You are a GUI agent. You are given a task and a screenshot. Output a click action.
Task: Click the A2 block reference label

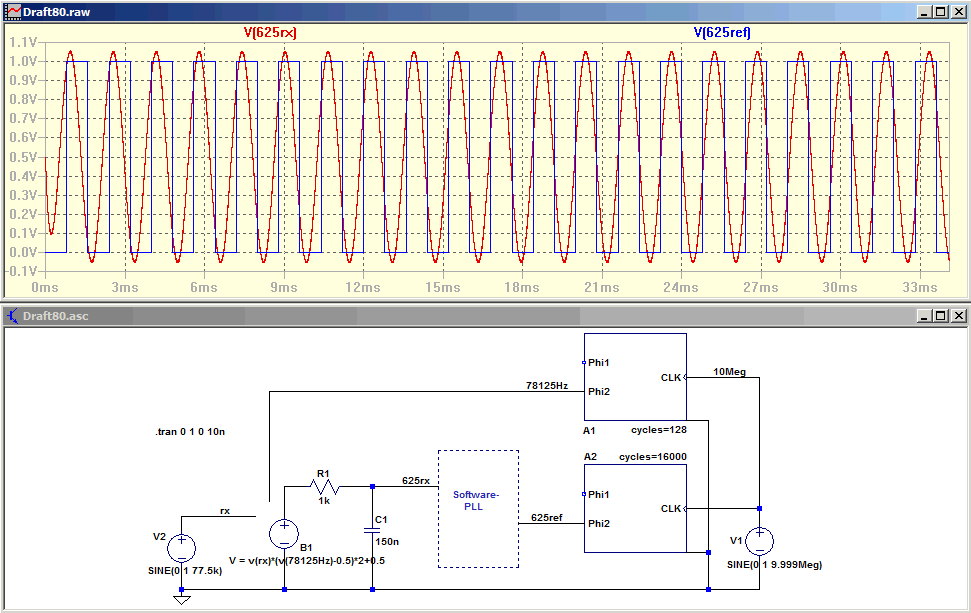590,457
